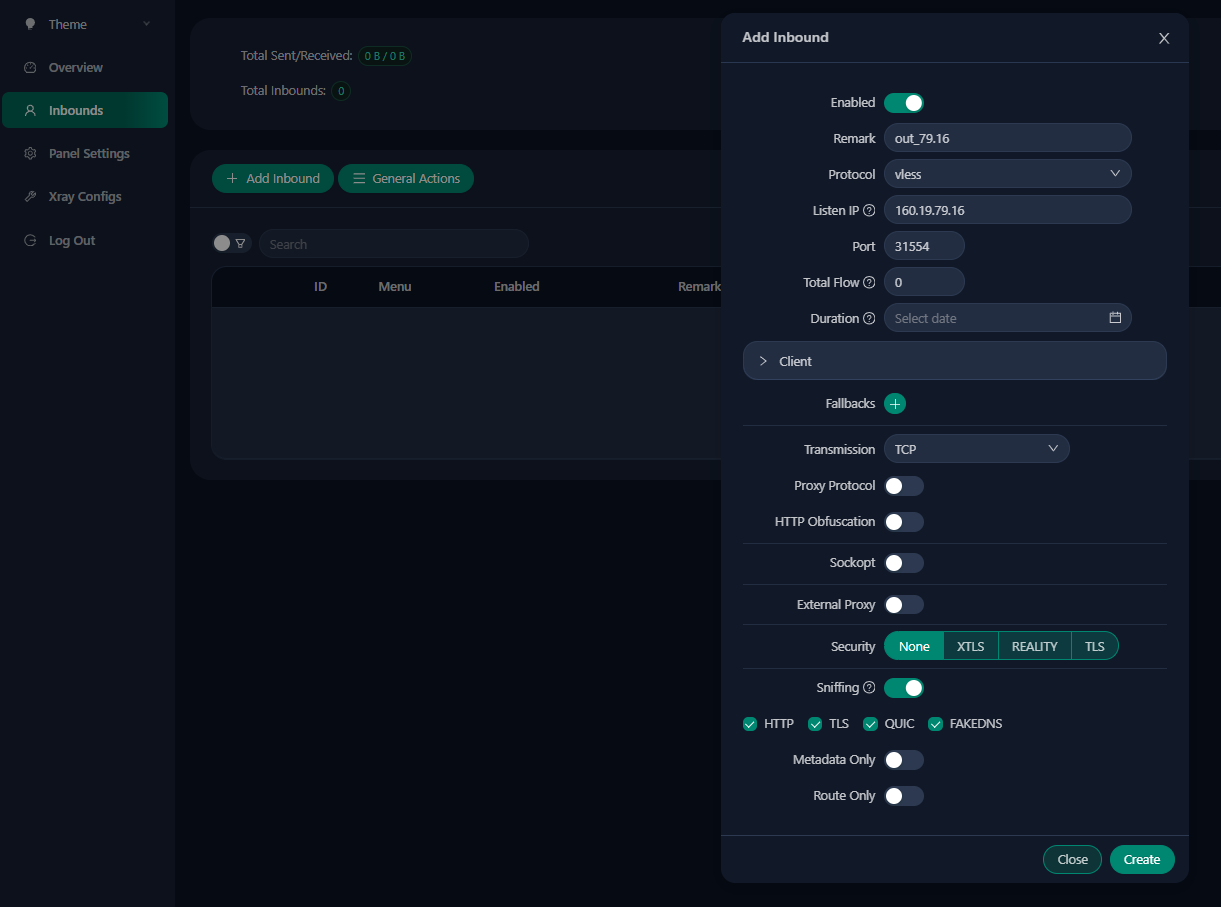1221x907 pixels.
Task: Select REALITY security option
Action: pos(1034,647)
